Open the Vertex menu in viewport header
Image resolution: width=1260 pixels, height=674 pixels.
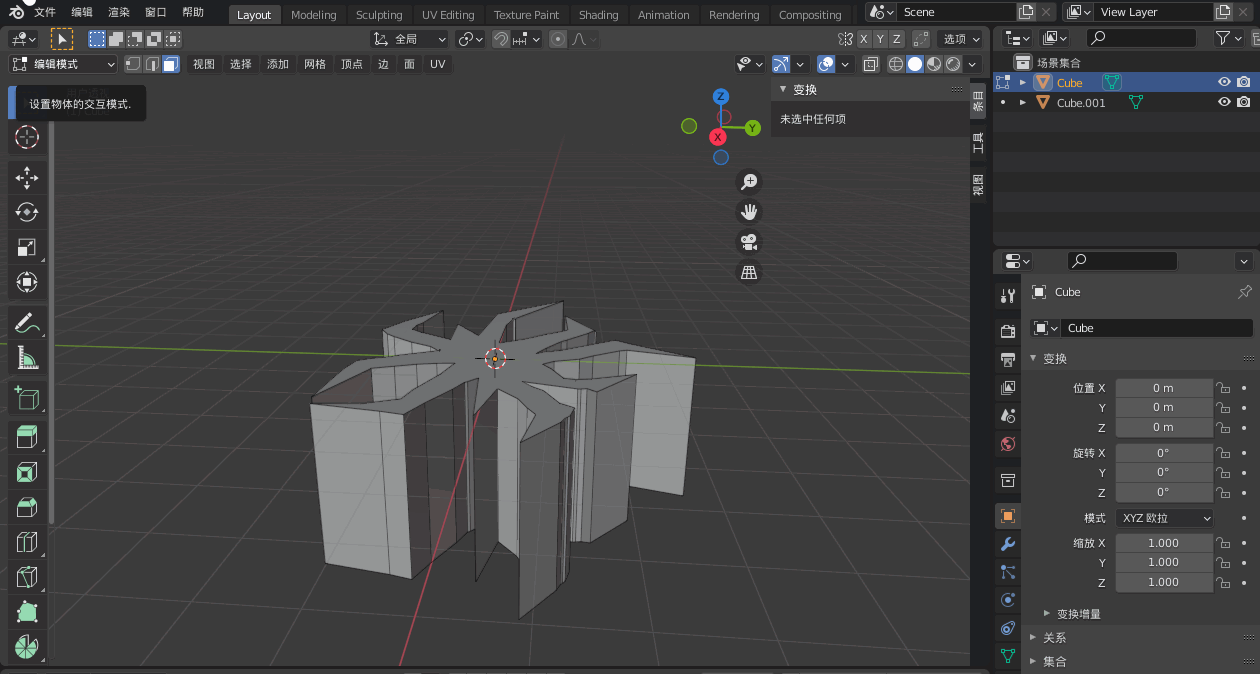(352, 64)
